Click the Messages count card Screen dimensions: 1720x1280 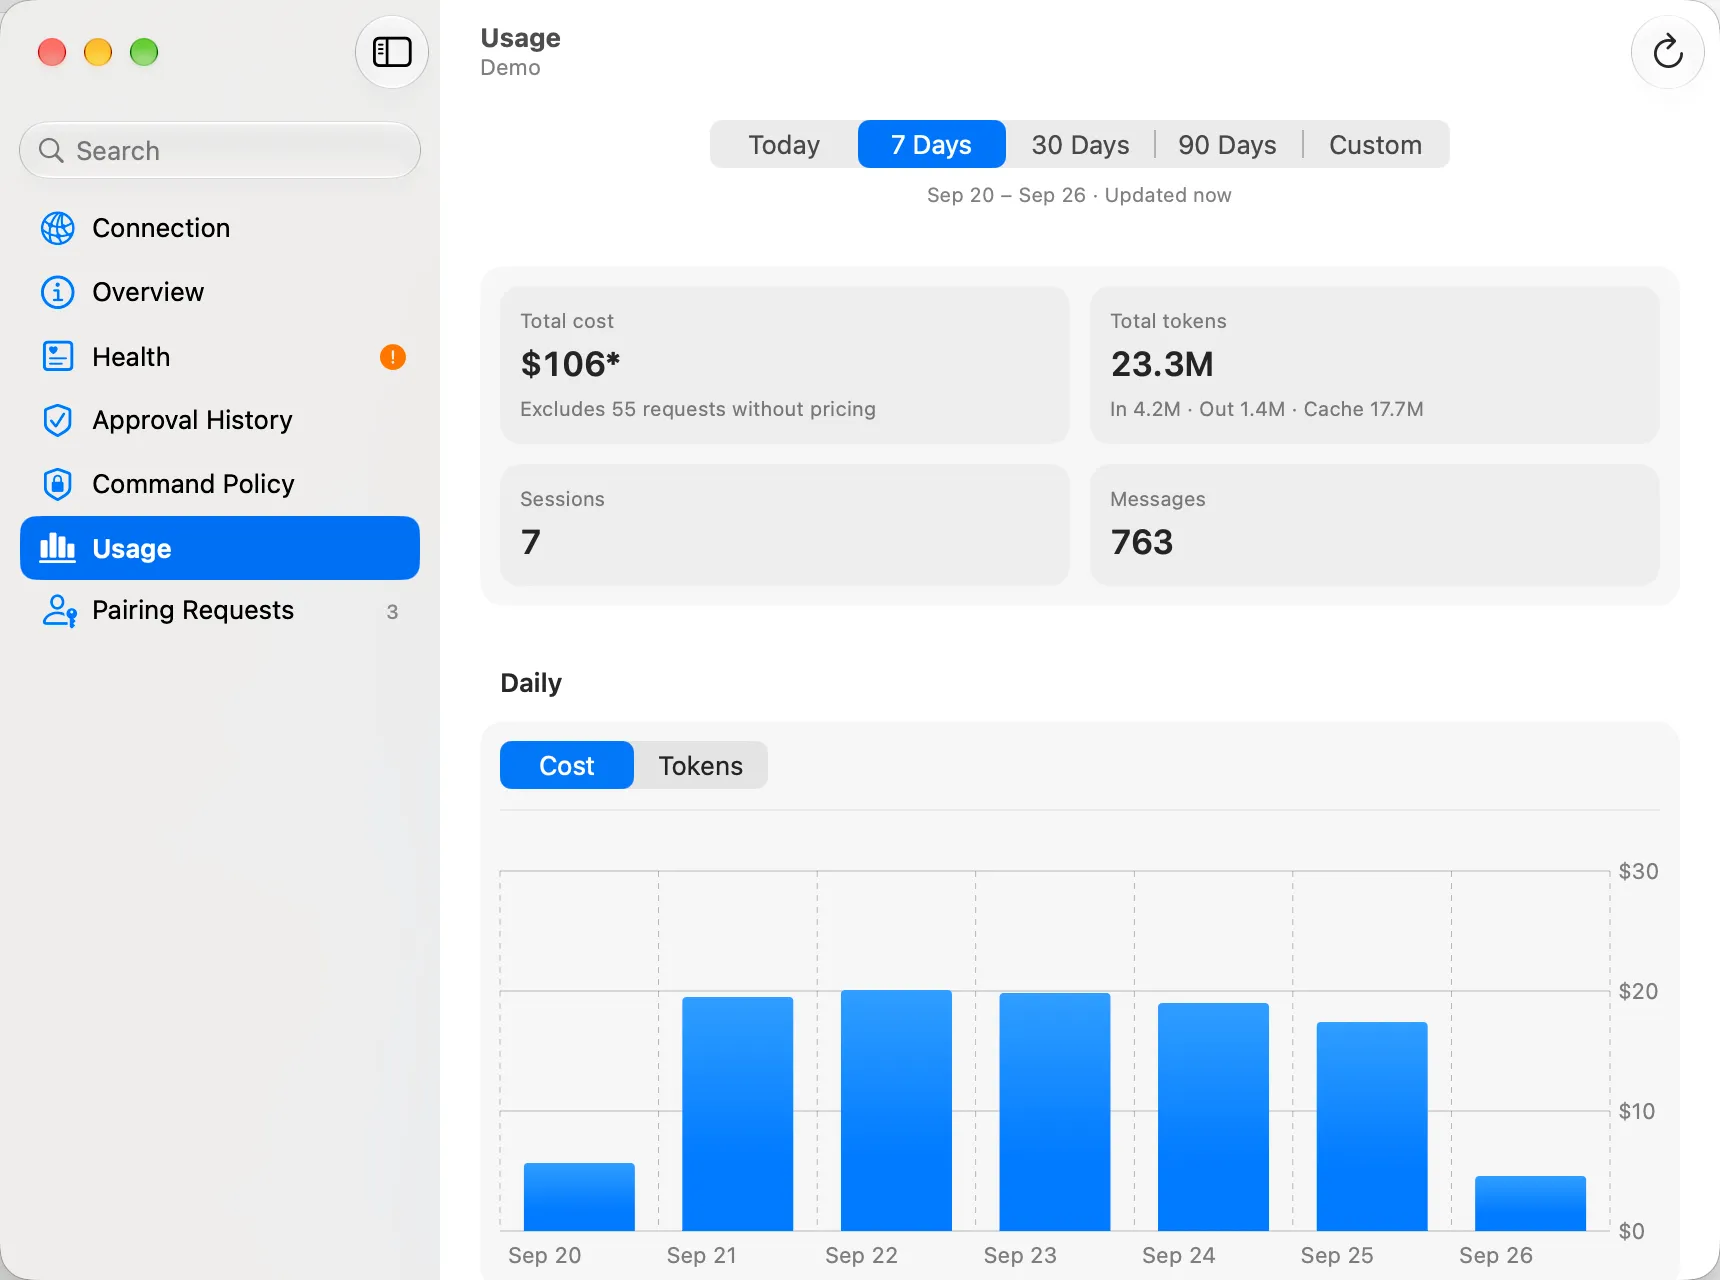click(x=1375, y=525)
